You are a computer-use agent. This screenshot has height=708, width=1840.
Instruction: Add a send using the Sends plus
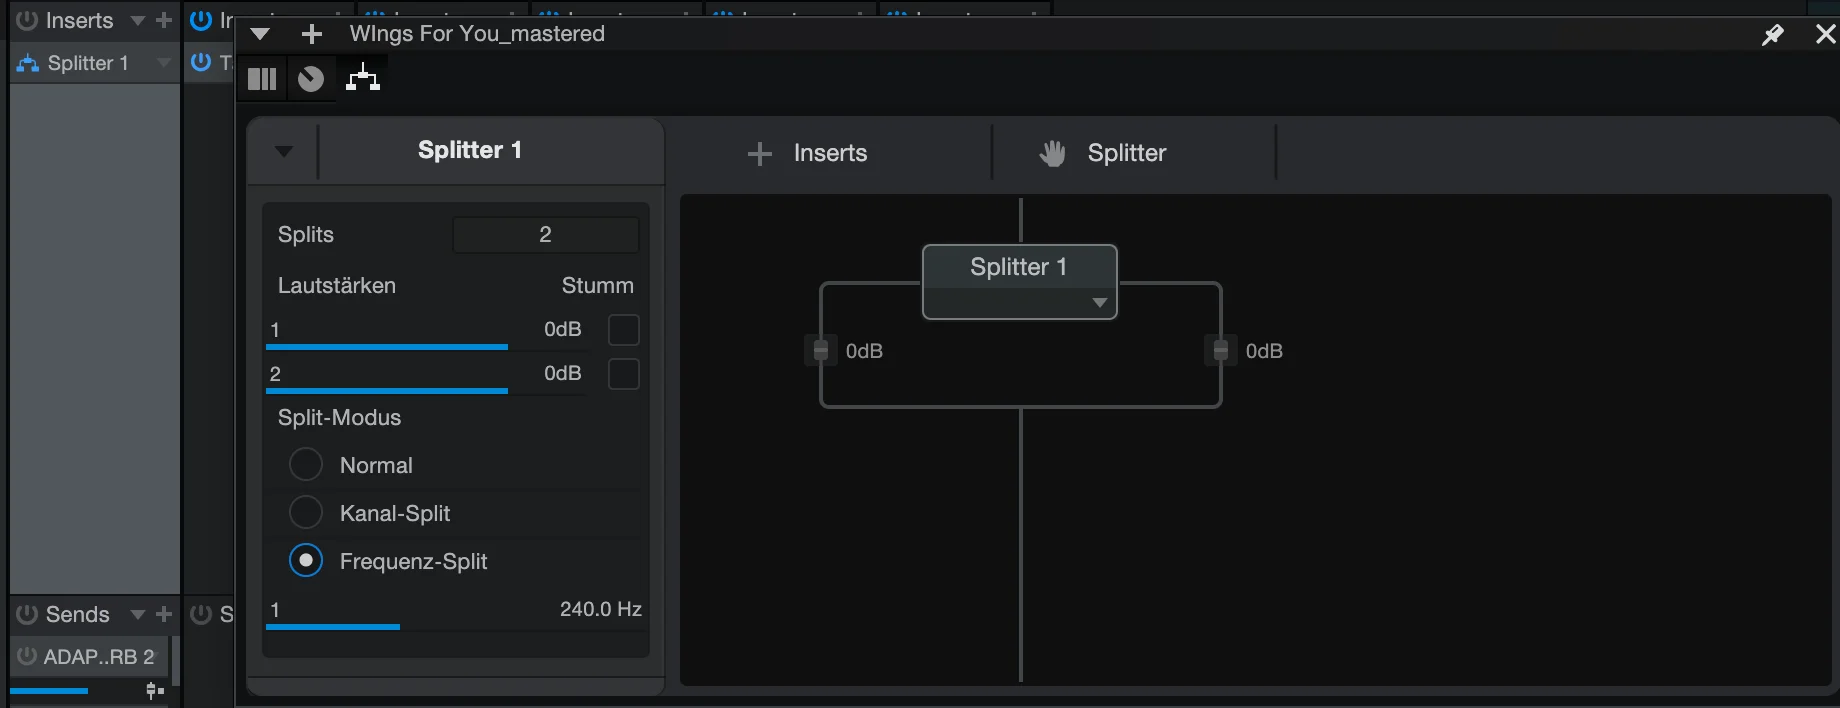coord(164,614)
